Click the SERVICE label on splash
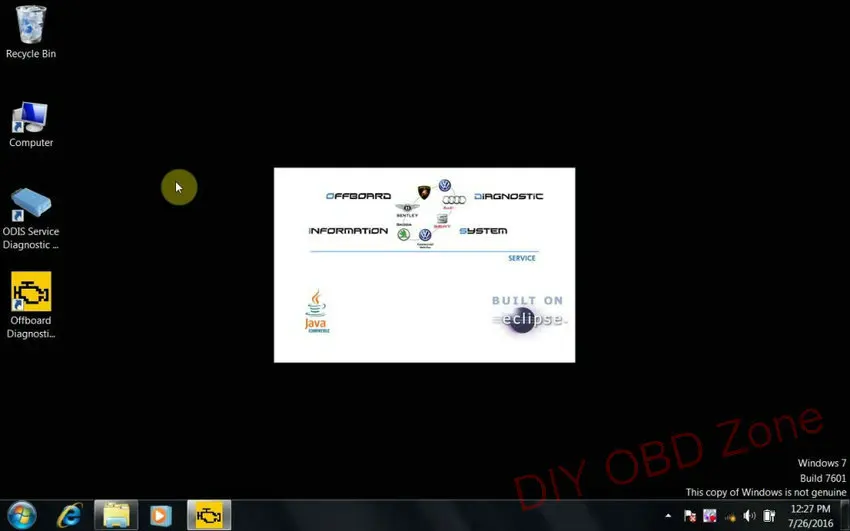Screen dimensions: 850x531 pos(521,258)
